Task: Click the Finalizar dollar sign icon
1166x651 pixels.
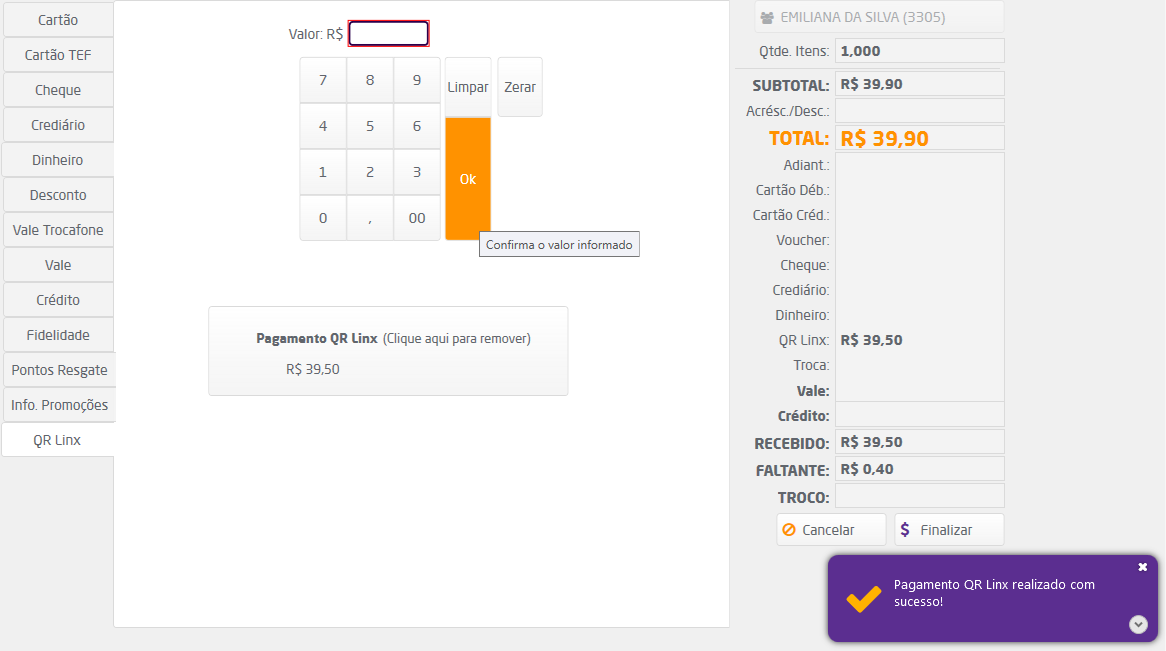Action: pos(905,530)
